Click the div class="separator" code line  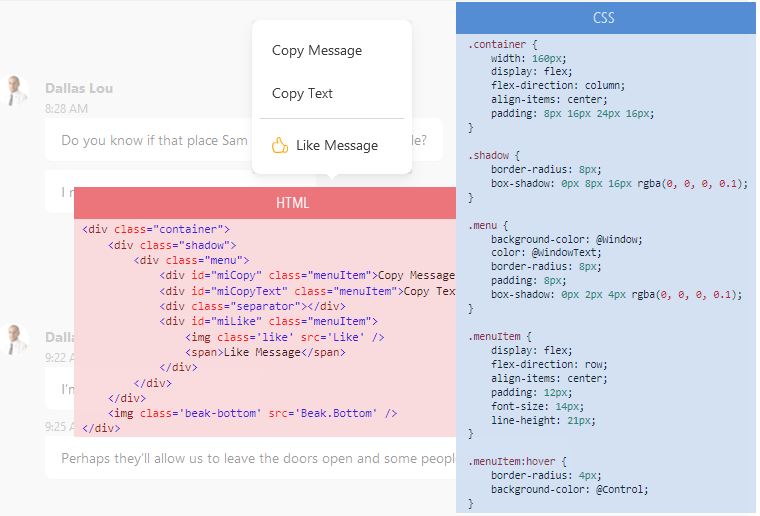pyautogui.click(x=253, y=306)
